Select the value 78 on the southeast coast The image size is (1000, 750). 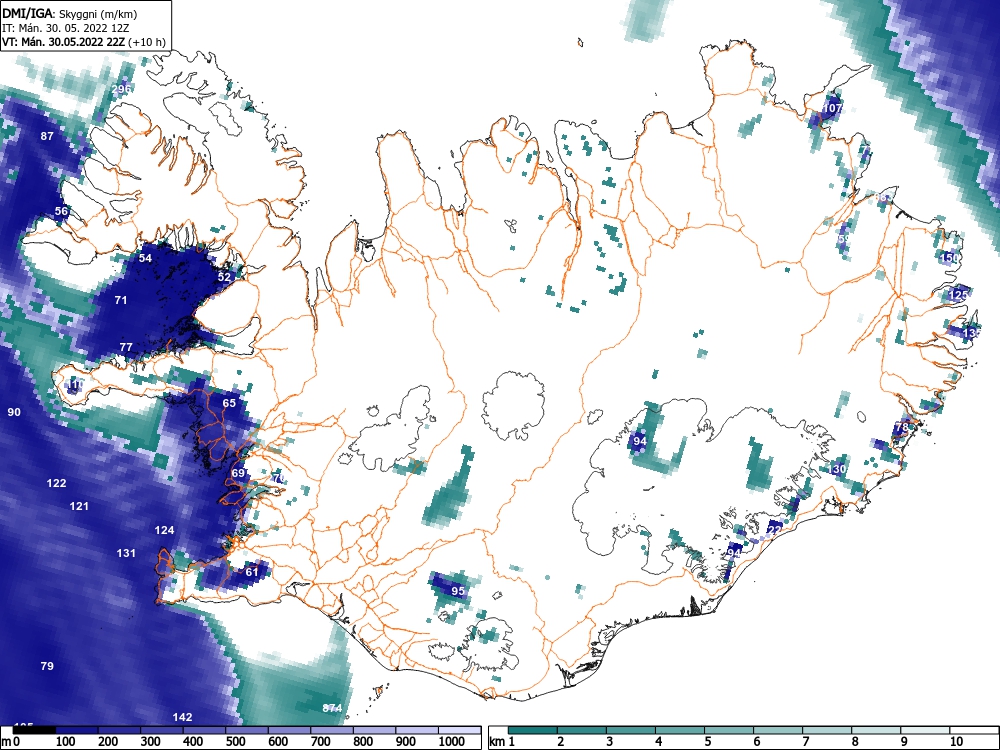click(x=902, y=427)
